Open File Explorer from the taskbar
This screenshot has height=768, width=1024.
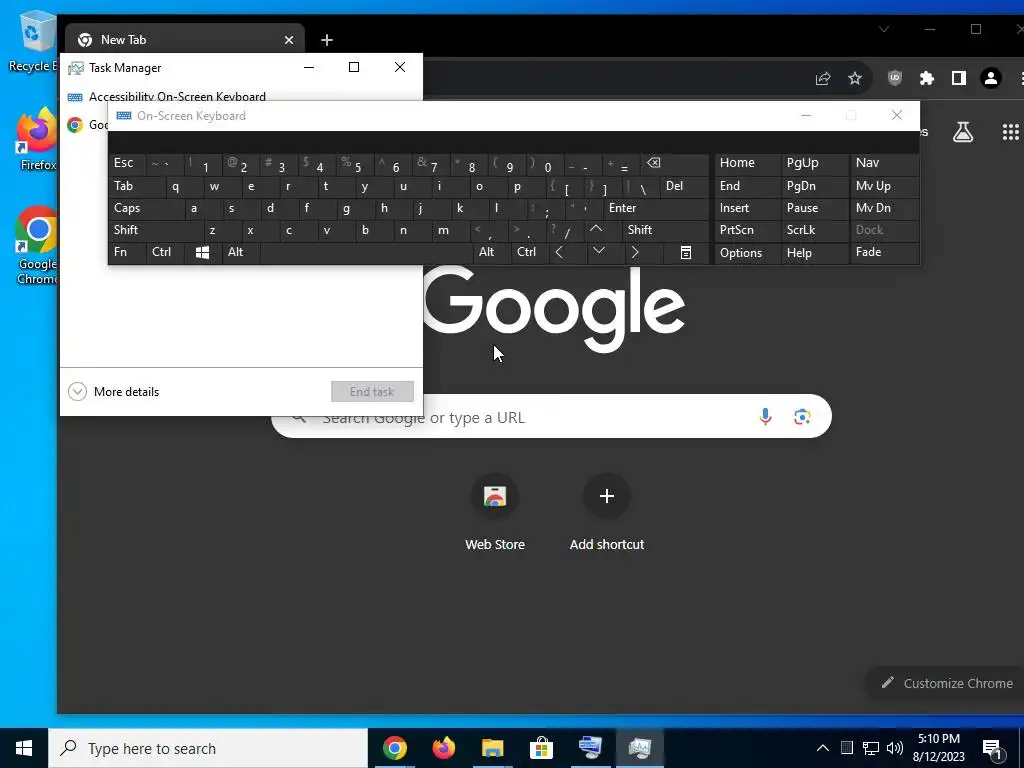pos(492,748)
